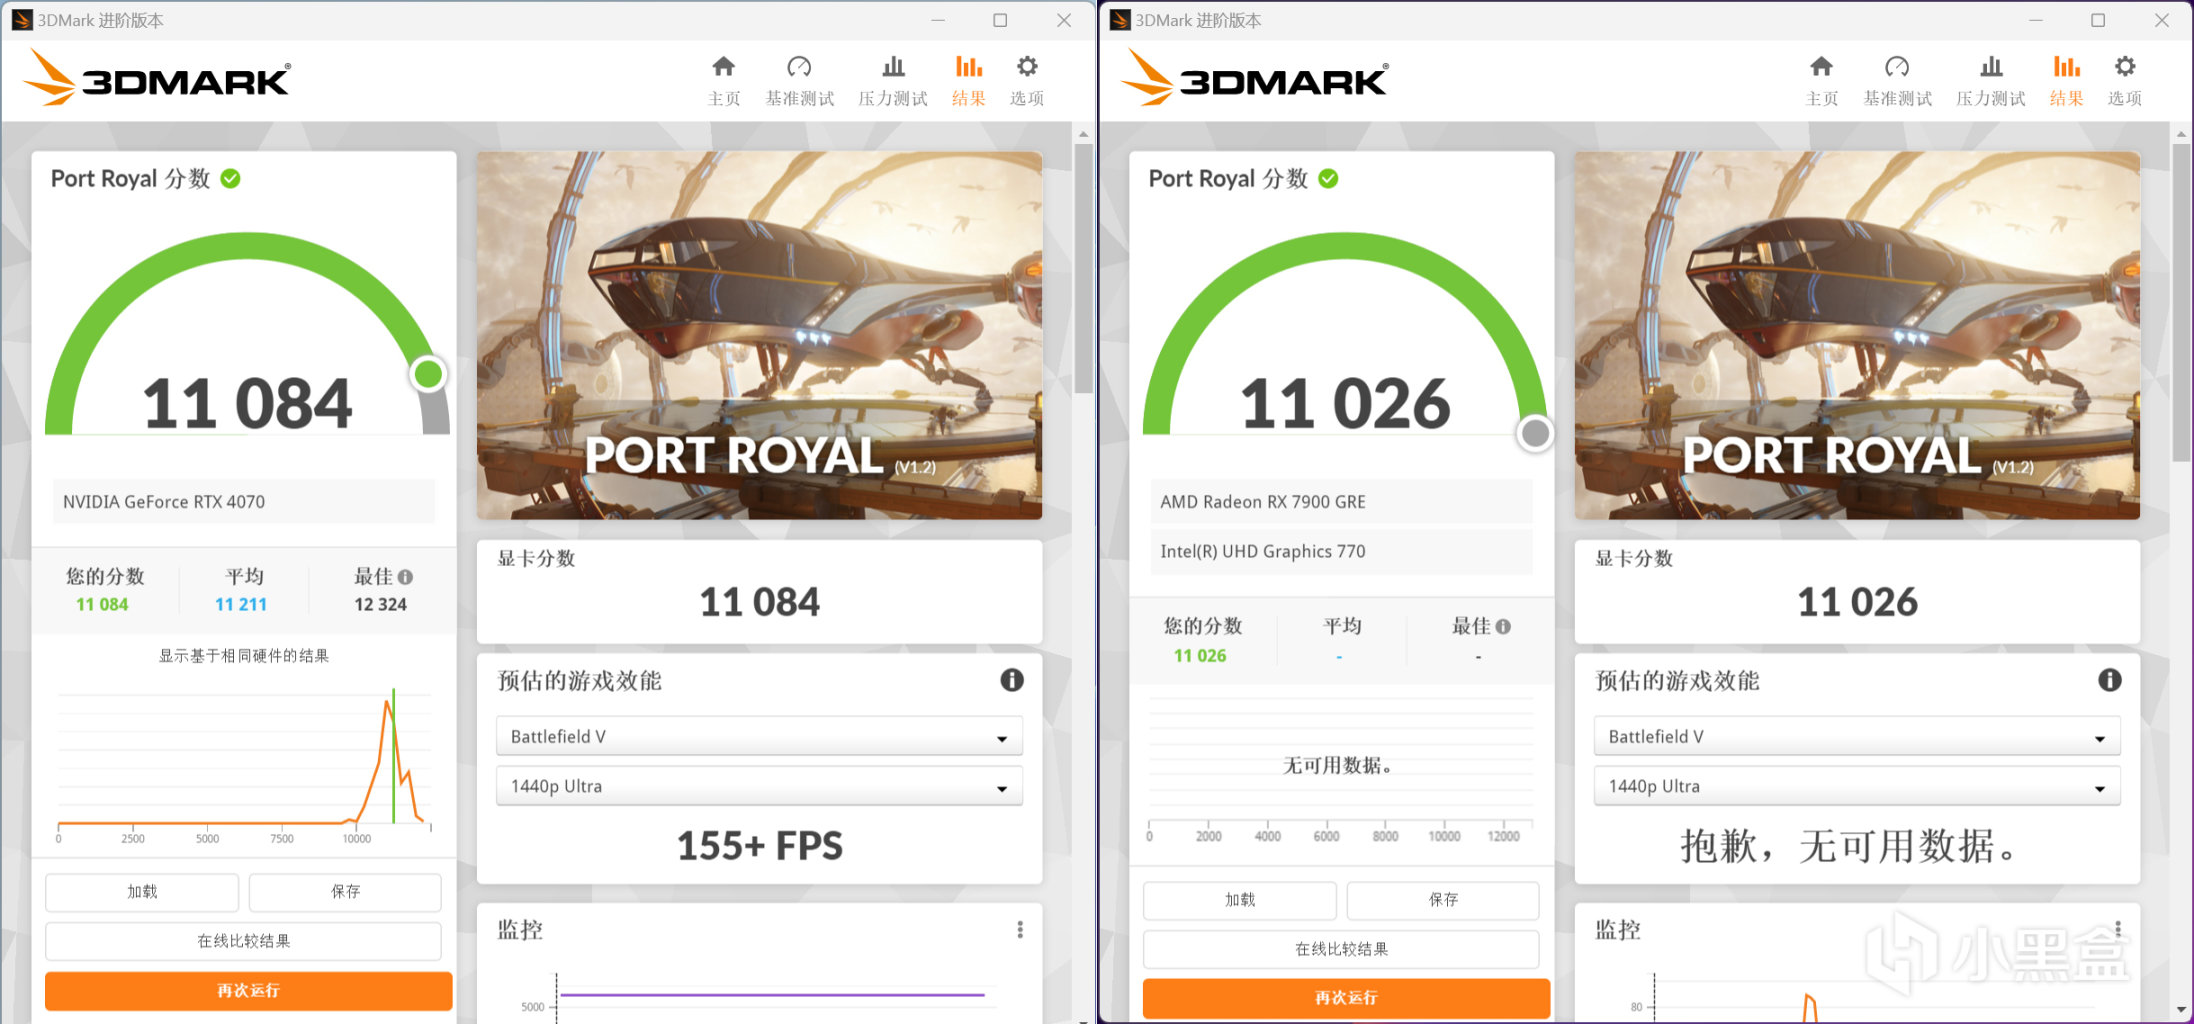
Task: Open monitoring panel three-dot menu in left window
Action: (1020, 930)
